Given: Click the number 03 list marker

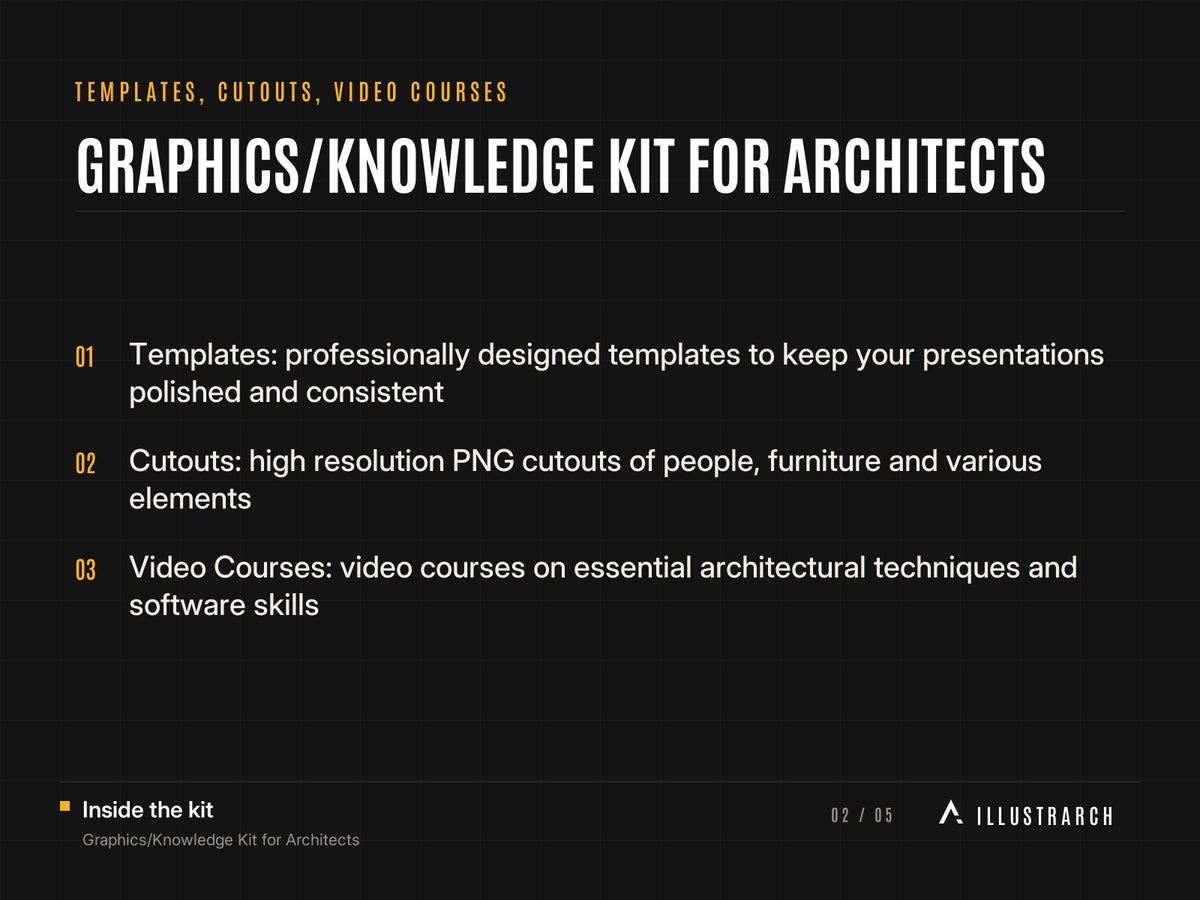Looking at the screenshot, I should tap(85, 571).
